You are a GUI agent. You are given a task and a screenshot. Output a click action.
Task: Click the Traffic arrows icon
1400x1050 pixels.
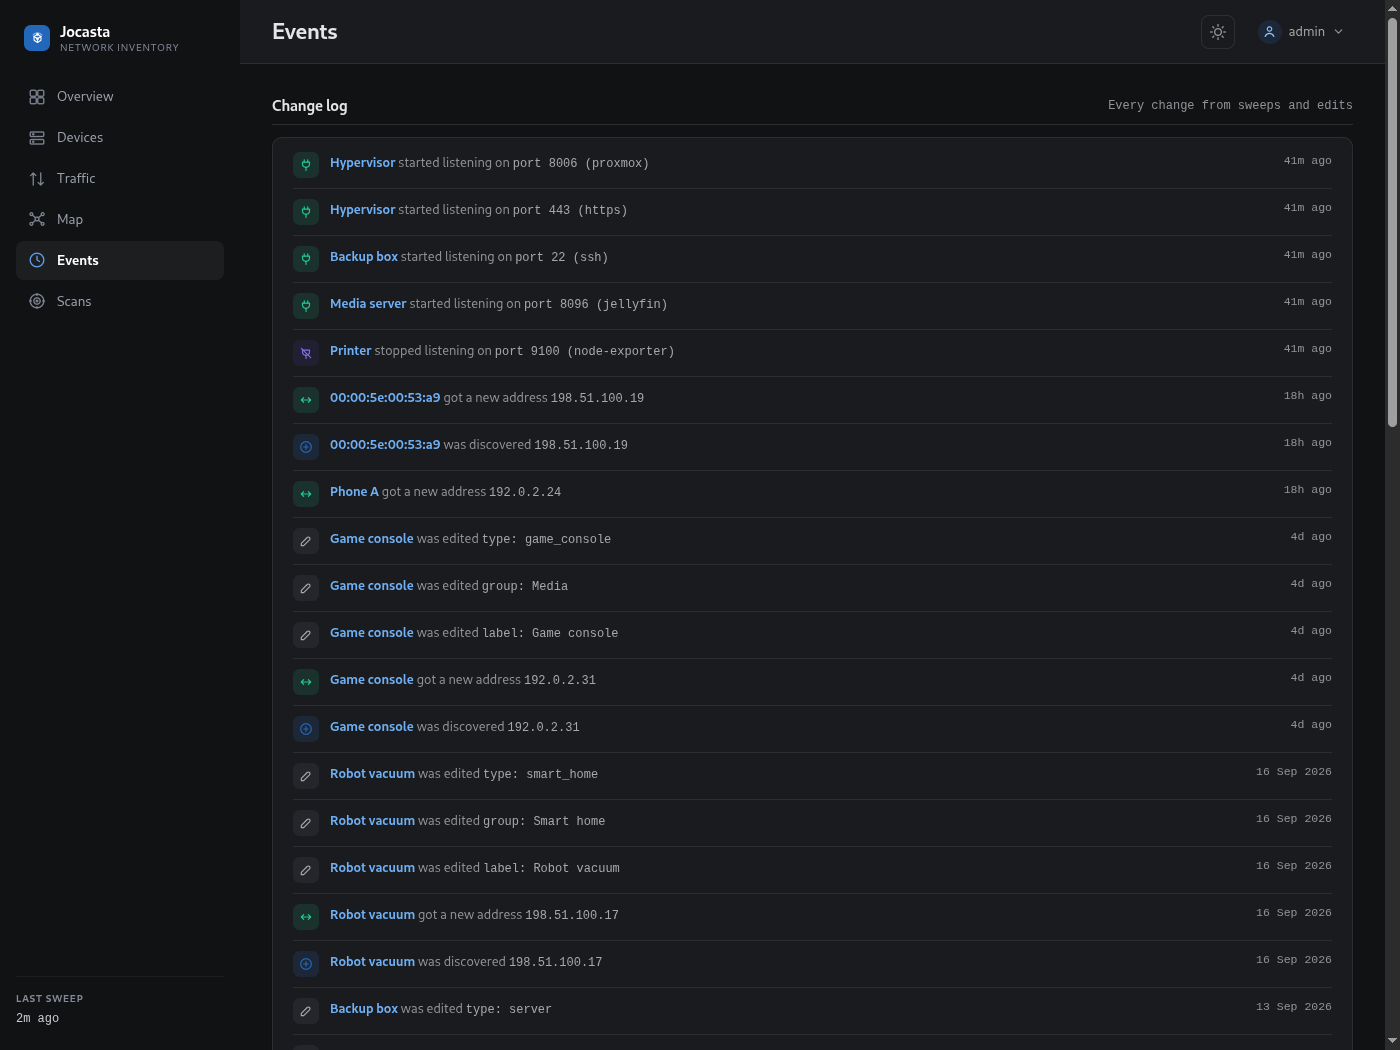pyautogui.click(x=37, y=179)
